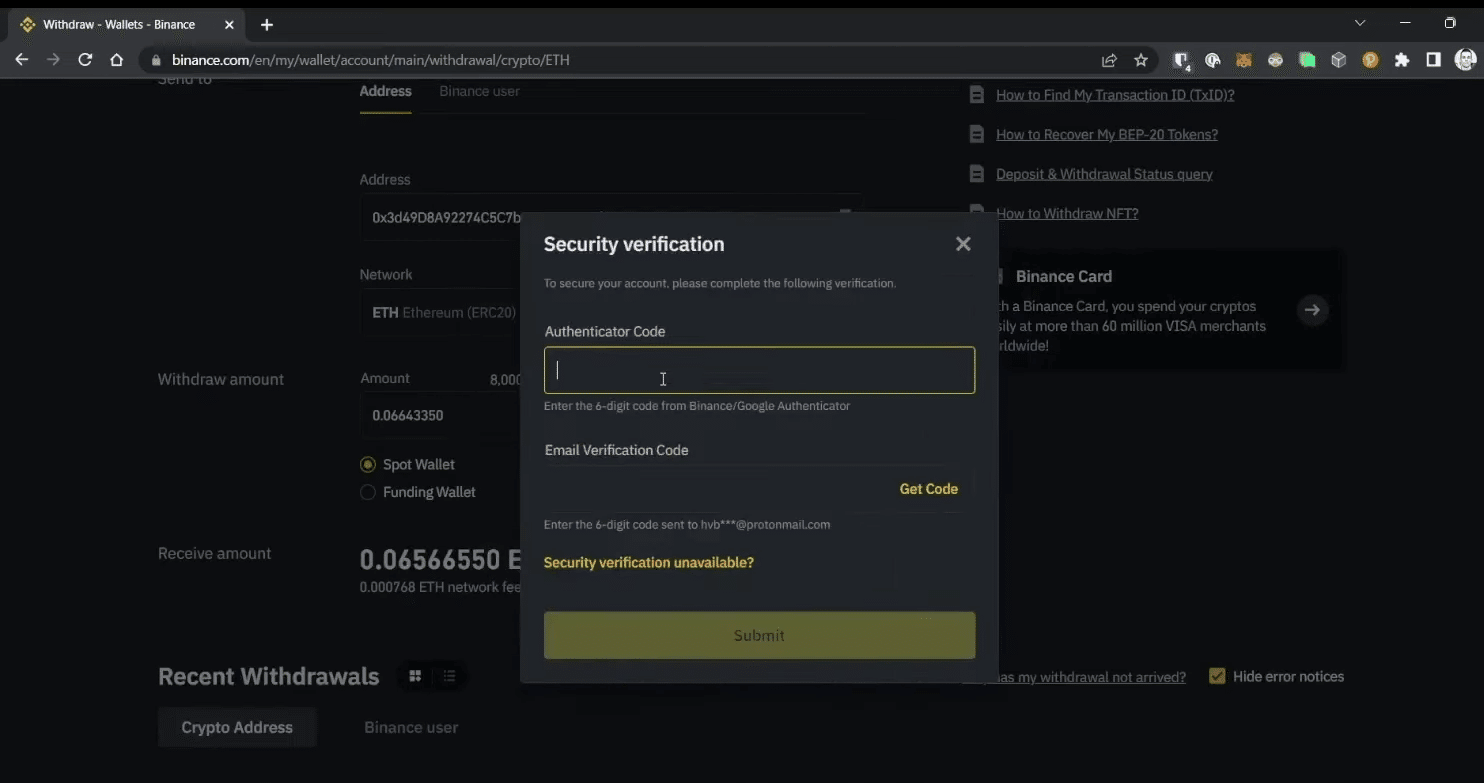1484x783 pixels.
Task: Open the MetaMask fox extension
Action: tap(1244, 60)
